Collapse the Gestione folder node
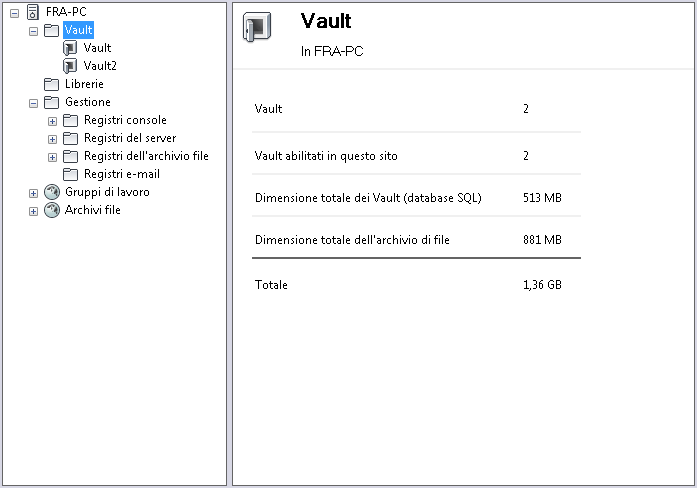 click(x=33, y=102)
